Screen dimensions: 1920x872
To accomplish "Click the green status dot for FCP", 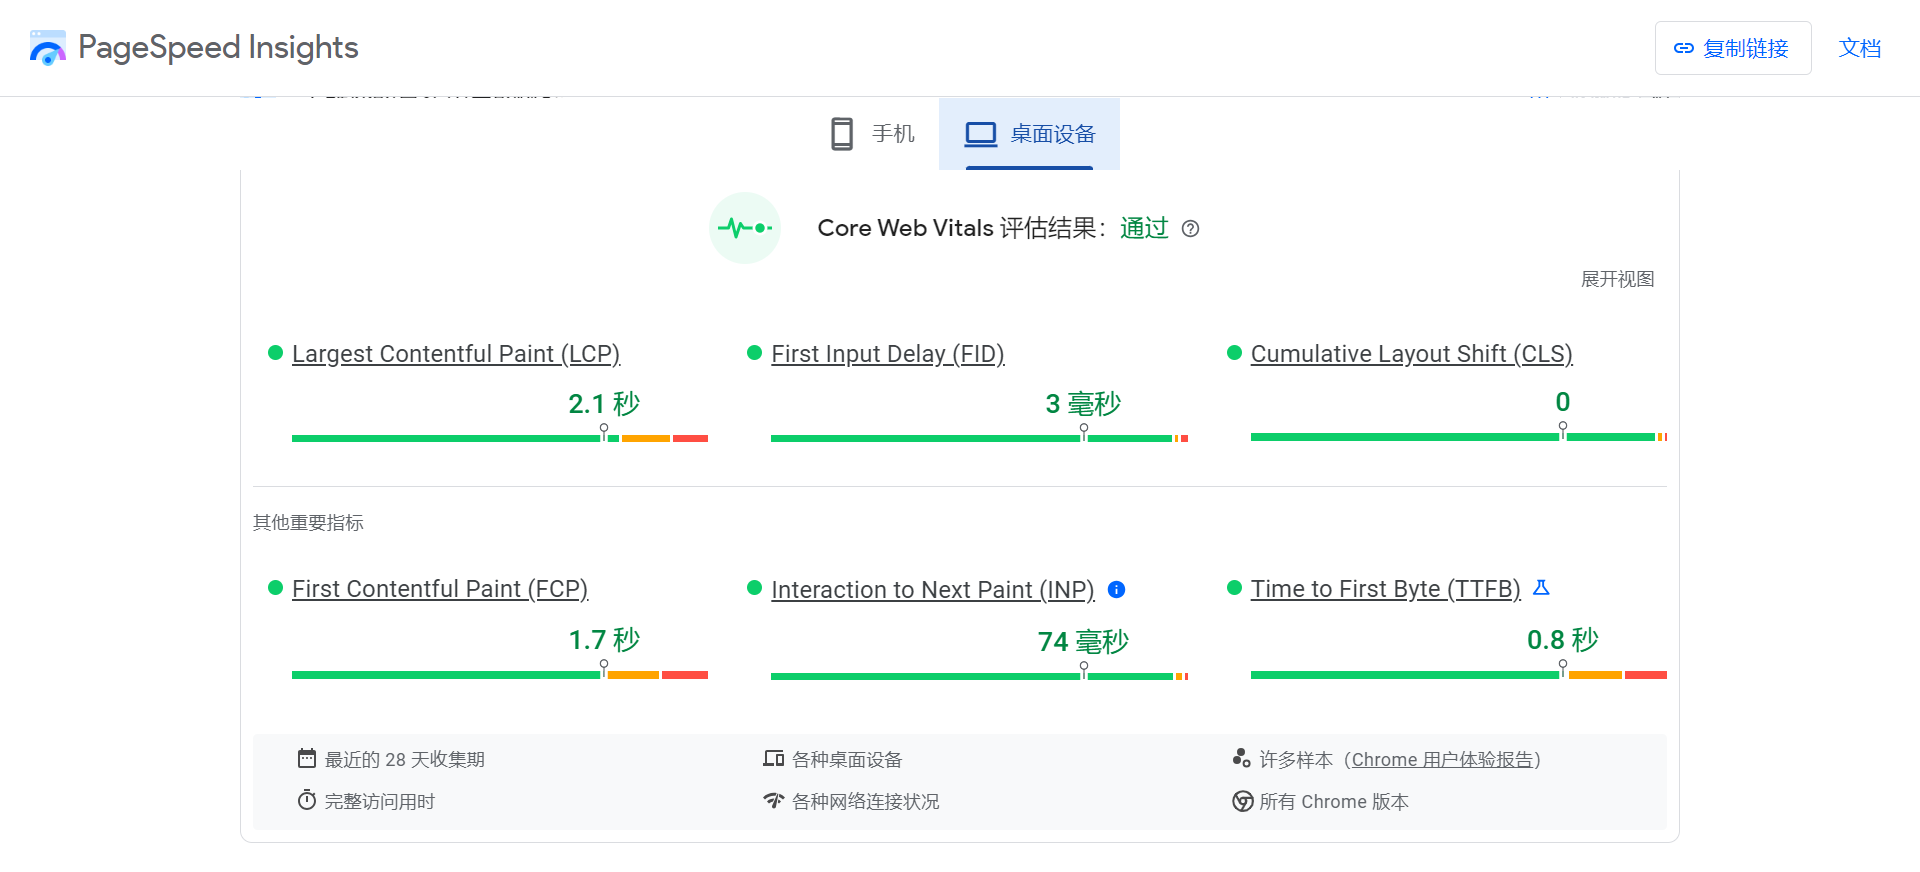I will click(276, 587).
